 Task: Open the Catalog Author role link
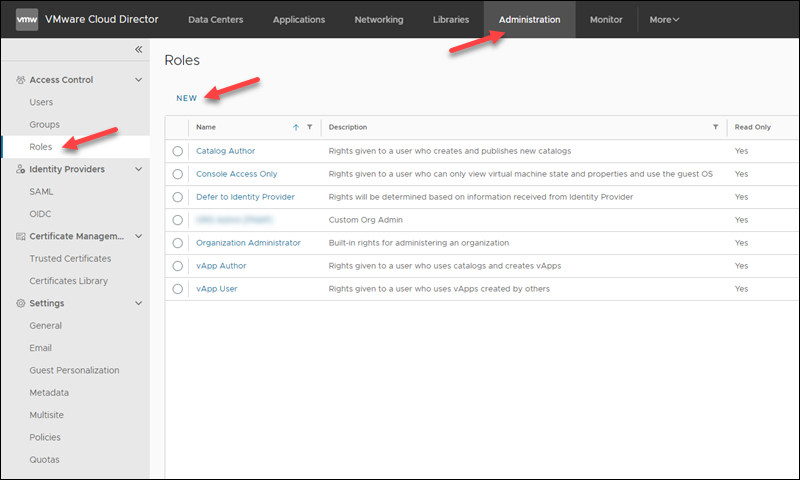tap(225, 151)
